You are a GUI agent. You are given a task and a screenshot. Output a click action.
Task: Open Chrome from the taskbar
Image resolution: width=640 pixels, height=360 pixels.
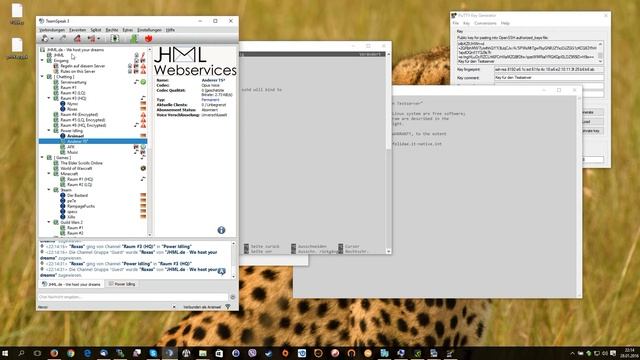71,353
